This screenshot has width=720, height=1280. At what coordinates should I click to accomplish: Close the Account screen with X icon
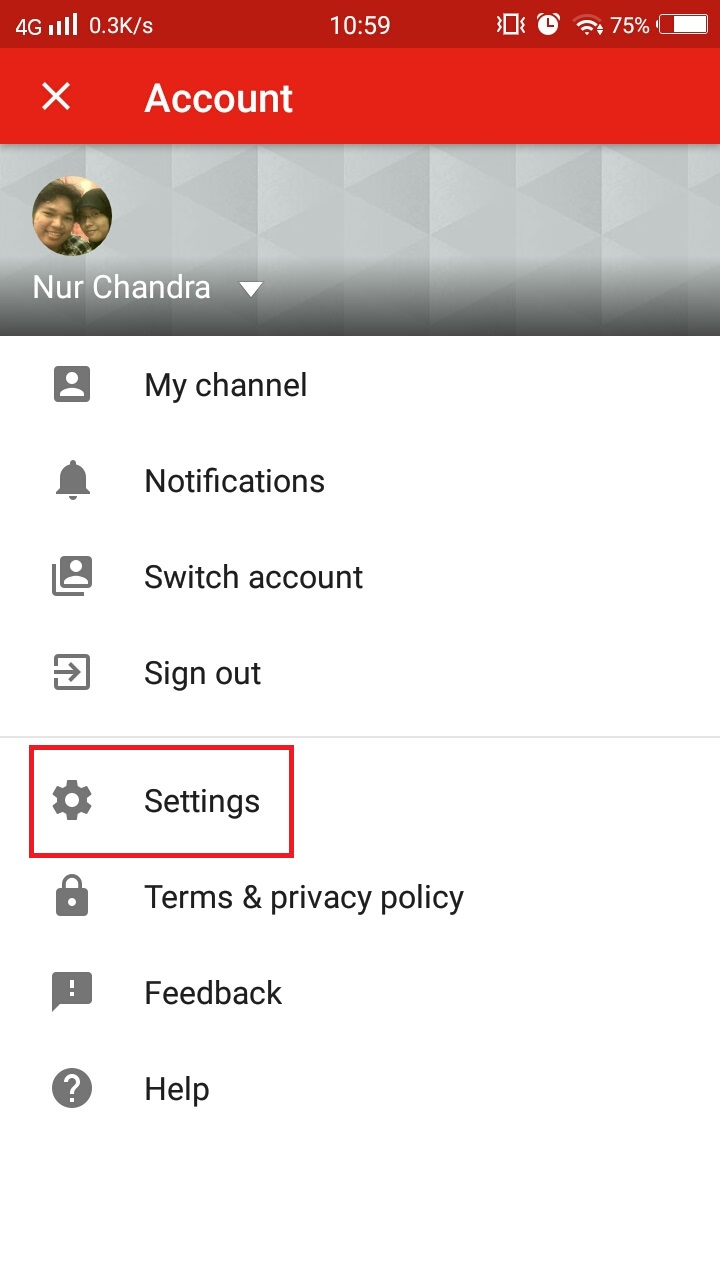click(56, 97)
